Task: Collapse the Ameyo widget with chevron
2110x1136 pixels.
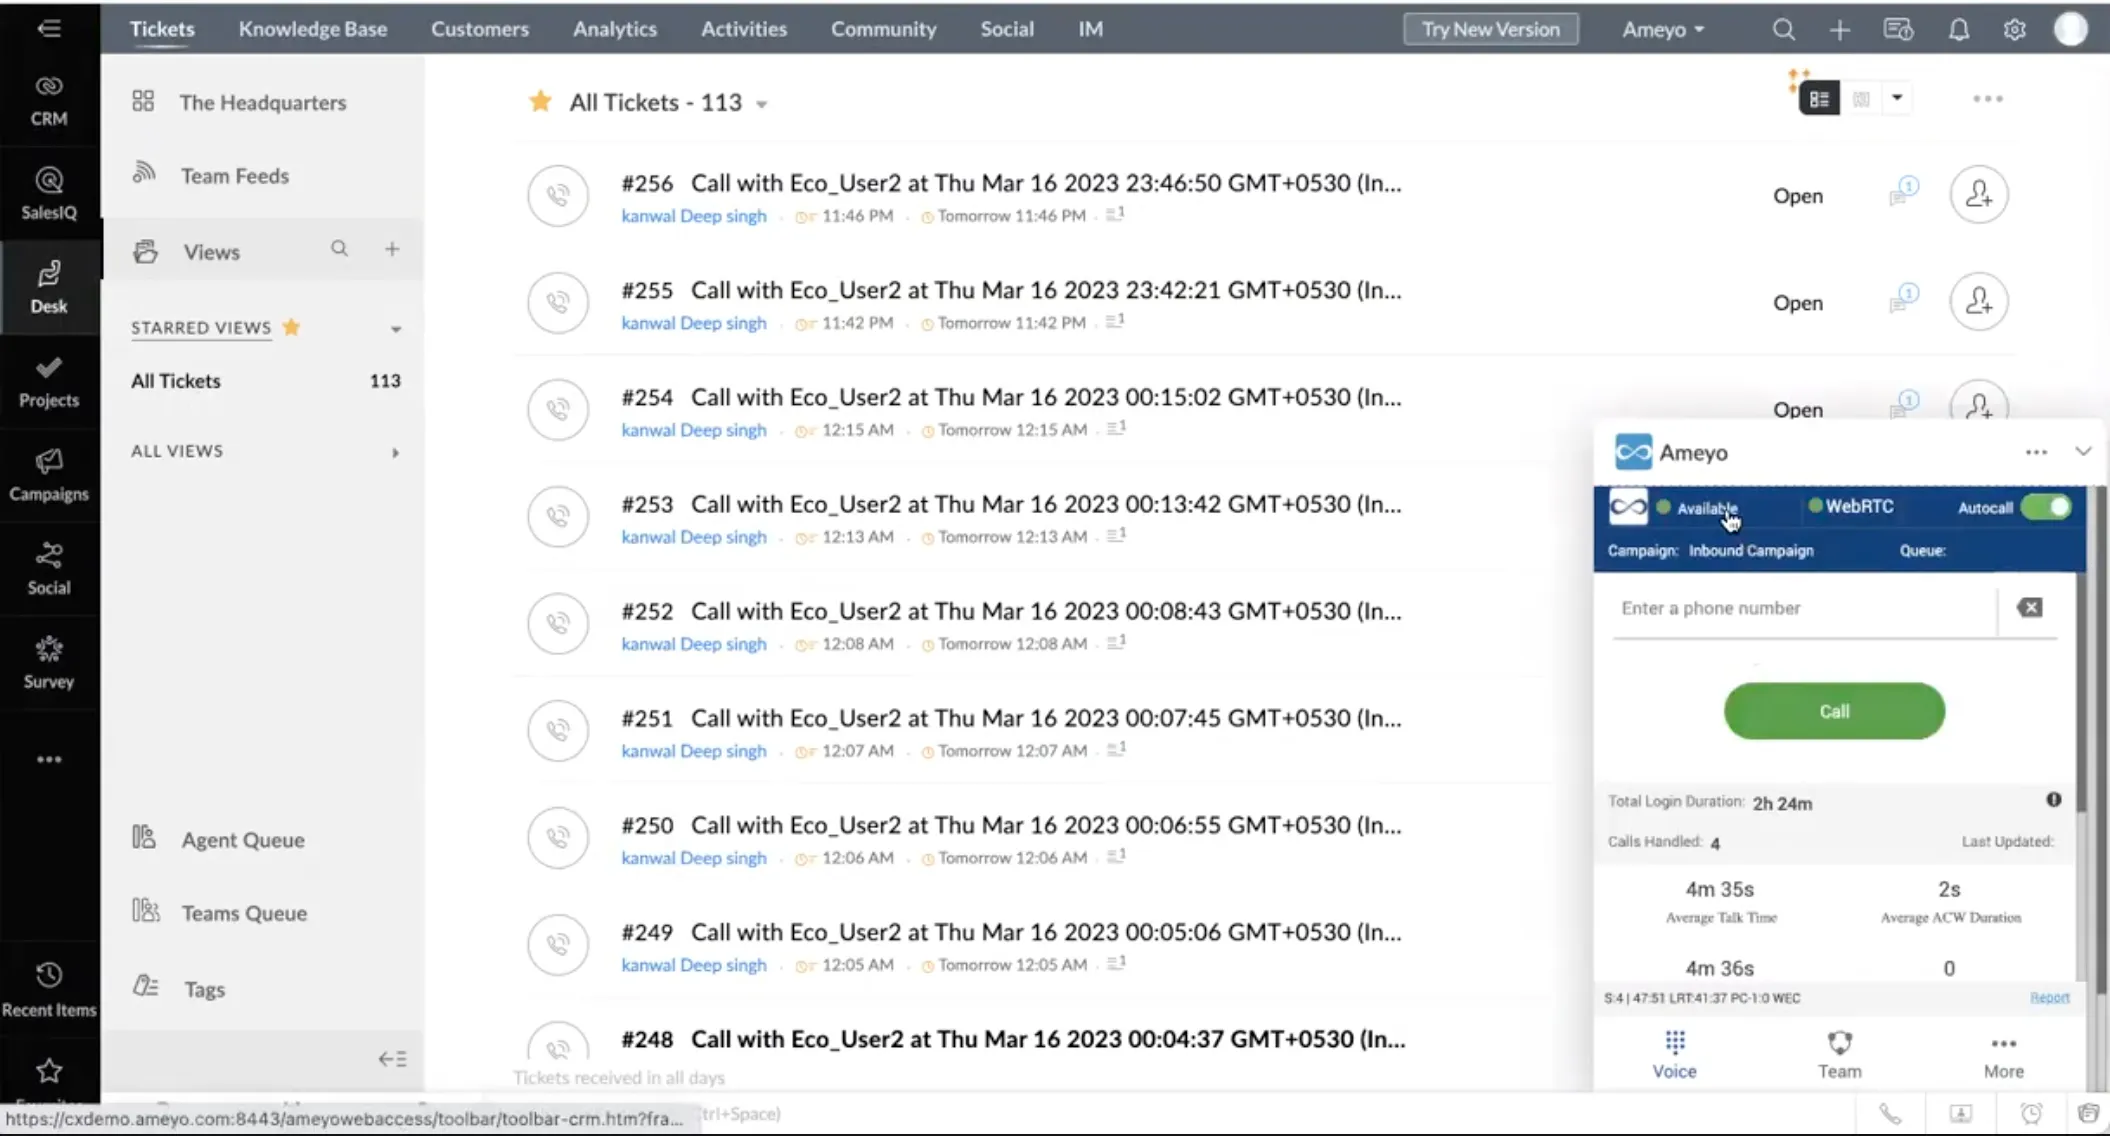Action: [2083, 451]
